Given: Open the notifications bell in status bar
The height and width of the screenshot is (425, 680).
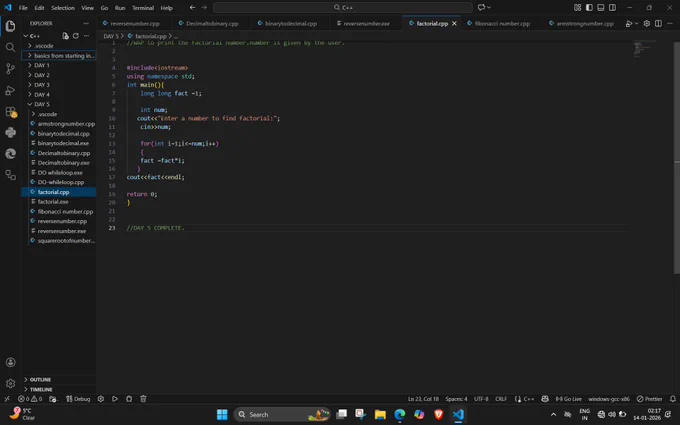Looking at the screenshot, I should pos(673,399).
